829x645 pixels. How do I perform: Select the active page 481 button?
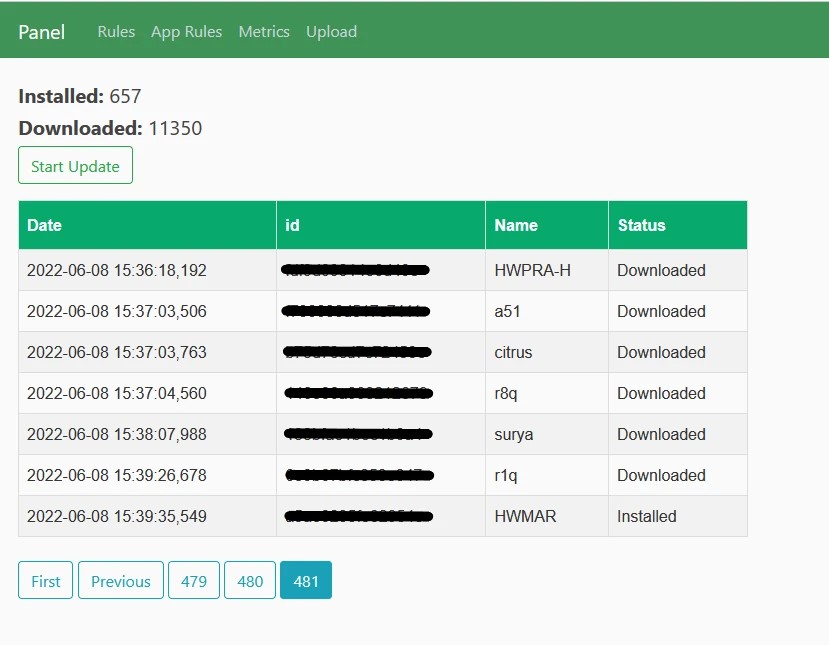click(306, 581)
